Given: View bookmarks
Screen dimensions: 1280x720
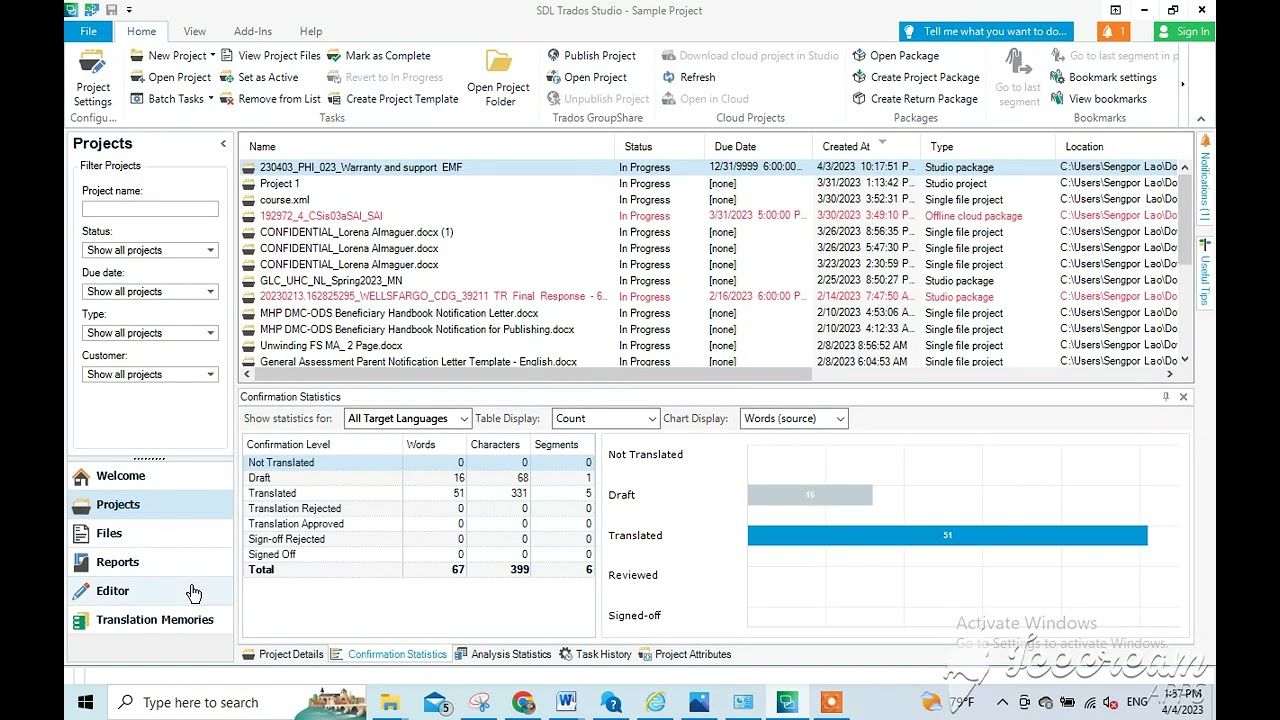Looking at the screenshot, I should 1099,99.
